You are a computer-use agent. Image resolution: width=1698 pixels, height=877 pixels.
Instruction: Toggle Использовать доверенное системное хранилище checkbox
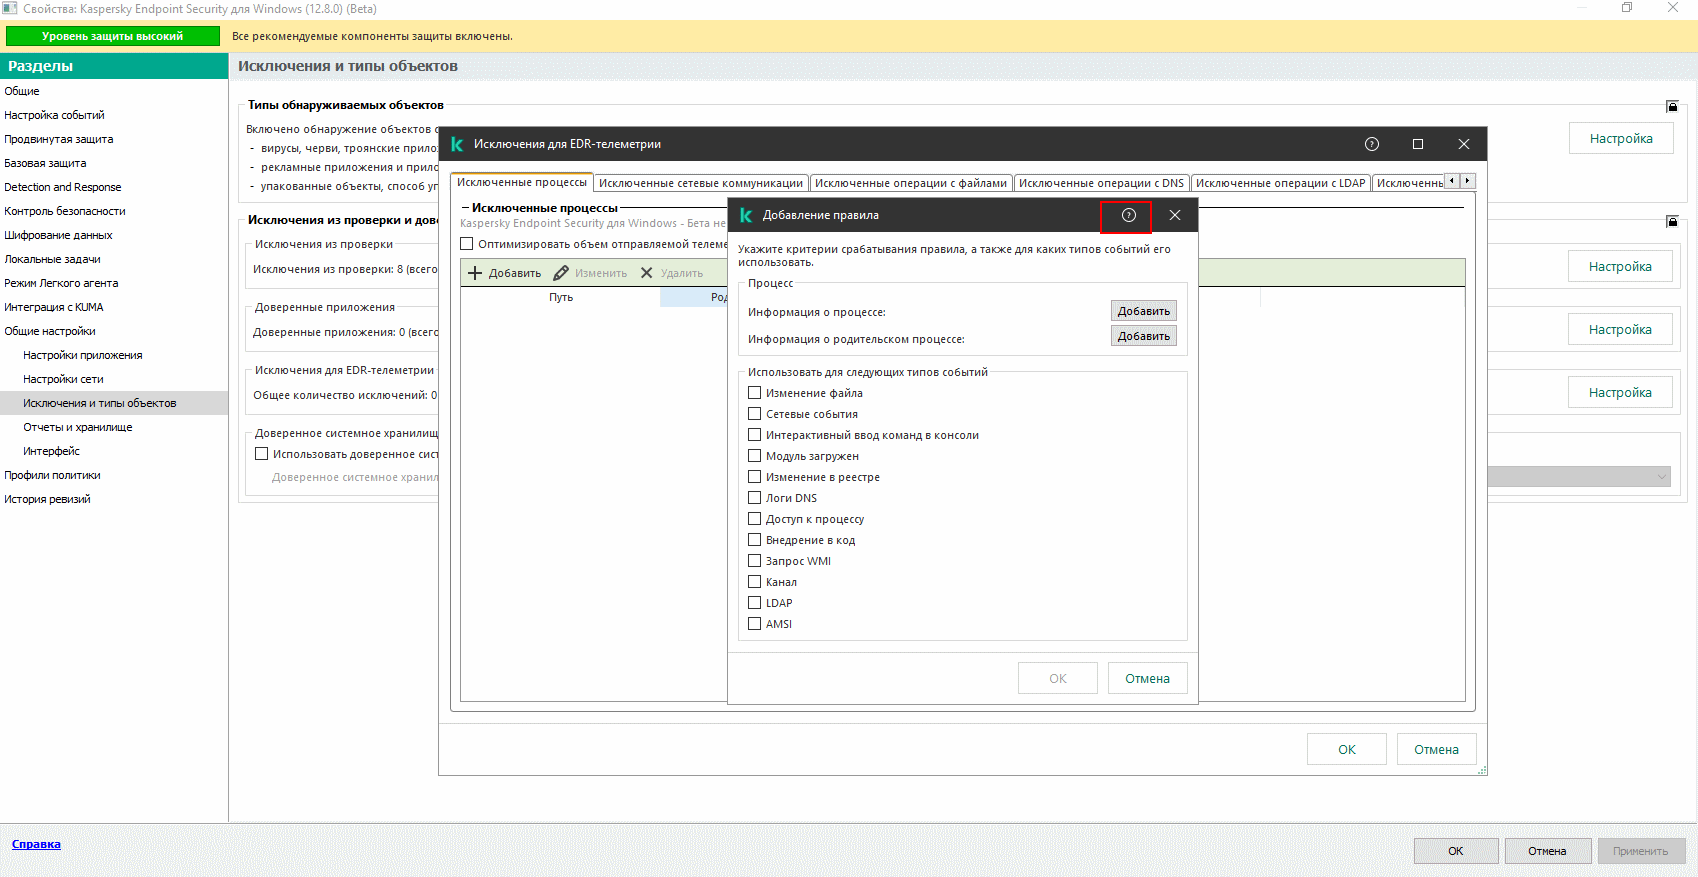[x=262, y=454]
